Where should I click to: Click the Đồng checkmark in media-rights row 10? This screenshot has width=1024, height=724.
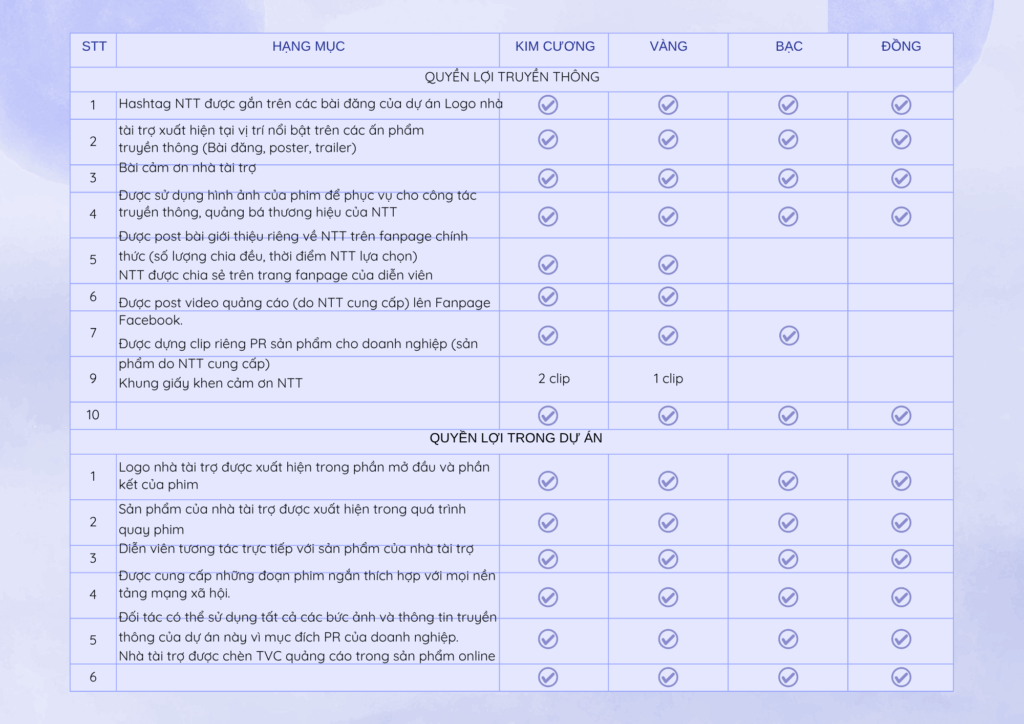click(901, 416)
